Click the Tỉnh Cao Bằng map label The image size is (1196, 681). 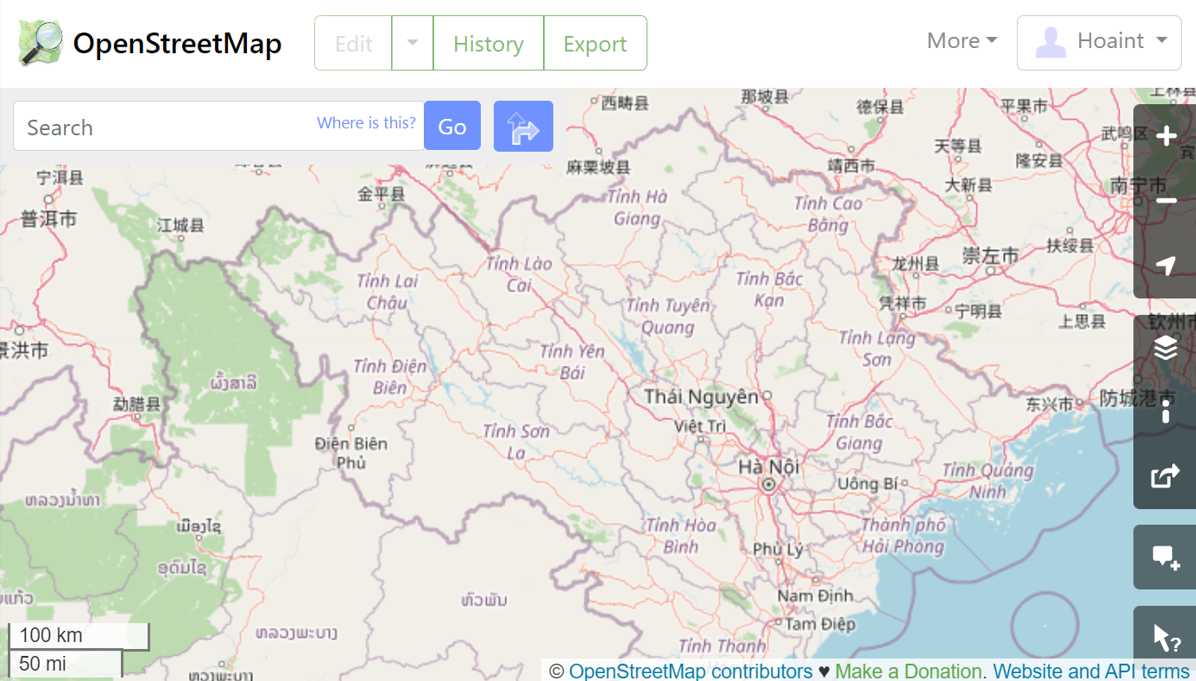pos(828,214)
